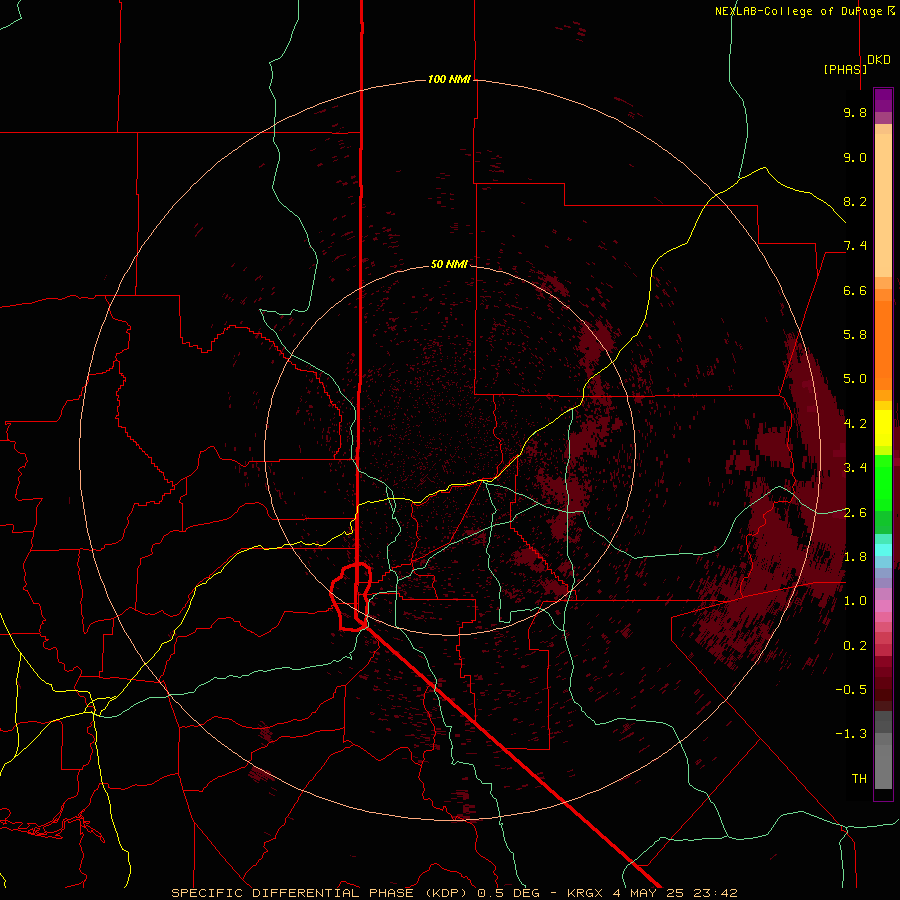Click the 8.2 legend label
Image resolution: width=900 pixels, height=900 pixels.
[x=855, y=201]
